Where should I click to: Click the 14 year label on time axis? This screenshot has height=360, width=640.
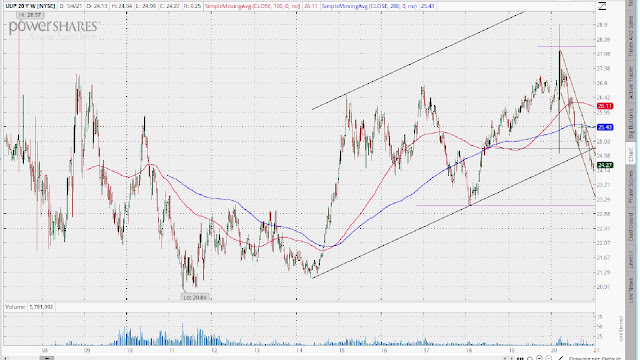[299, 350]
